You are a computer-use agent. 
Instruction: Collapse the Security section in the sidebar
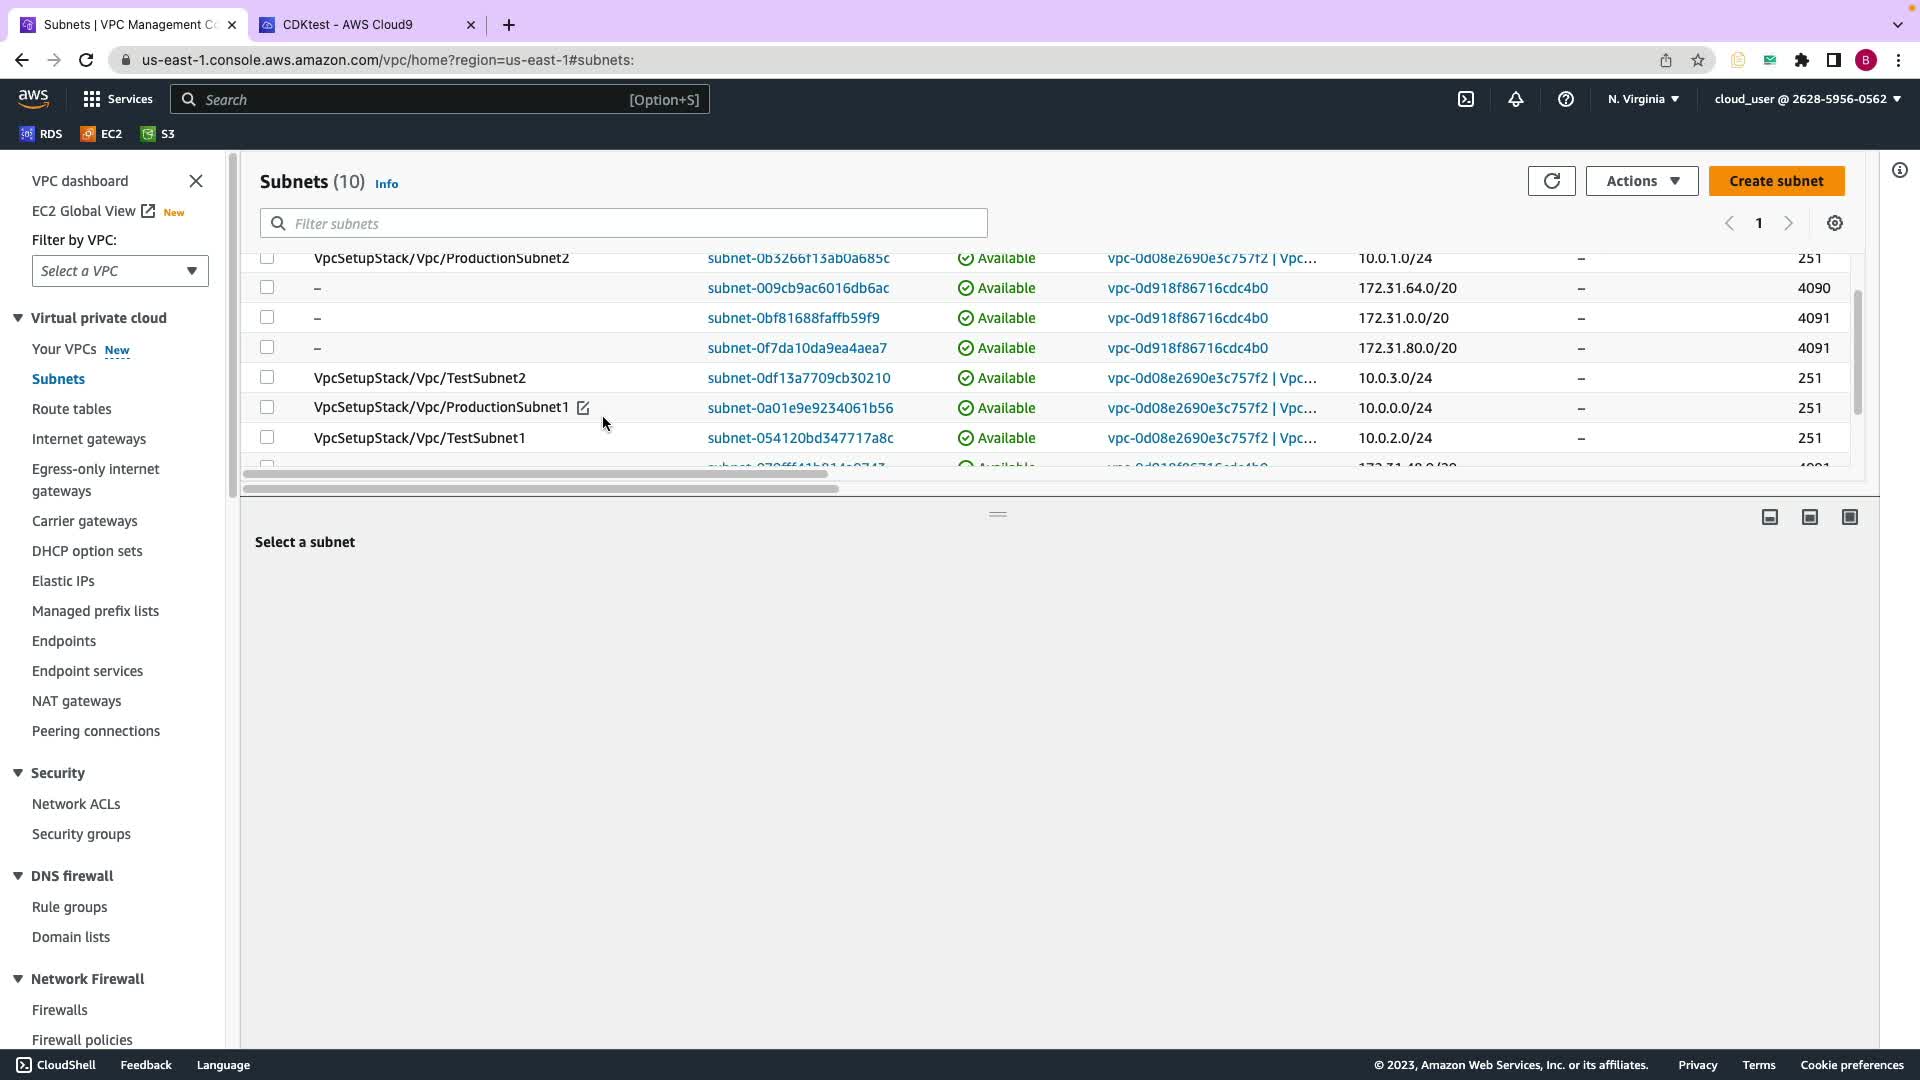(x=18, y=773)
